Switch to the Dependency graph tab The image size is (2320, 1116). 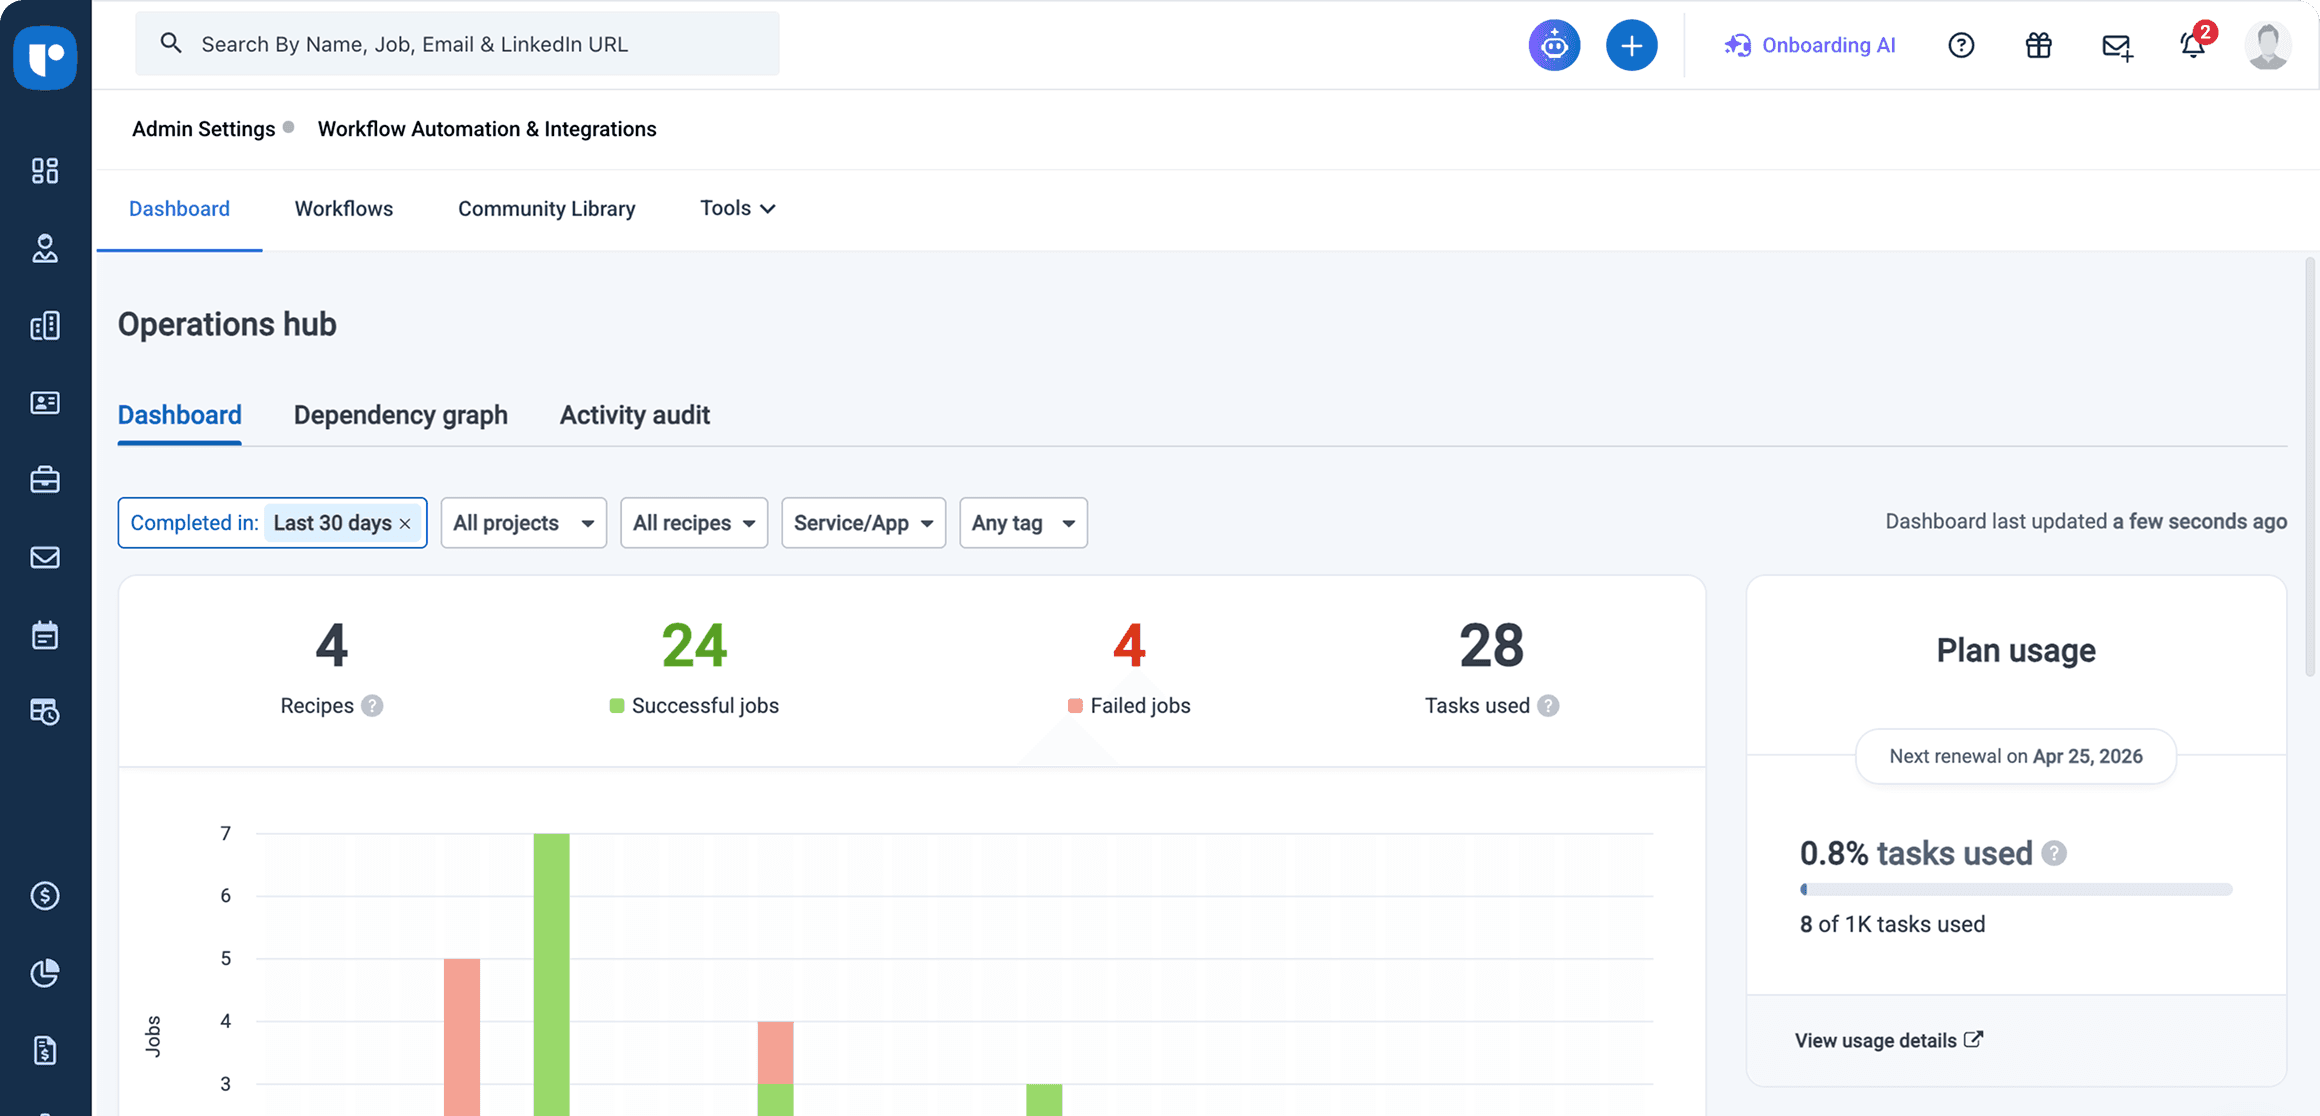tap(400, 415)
